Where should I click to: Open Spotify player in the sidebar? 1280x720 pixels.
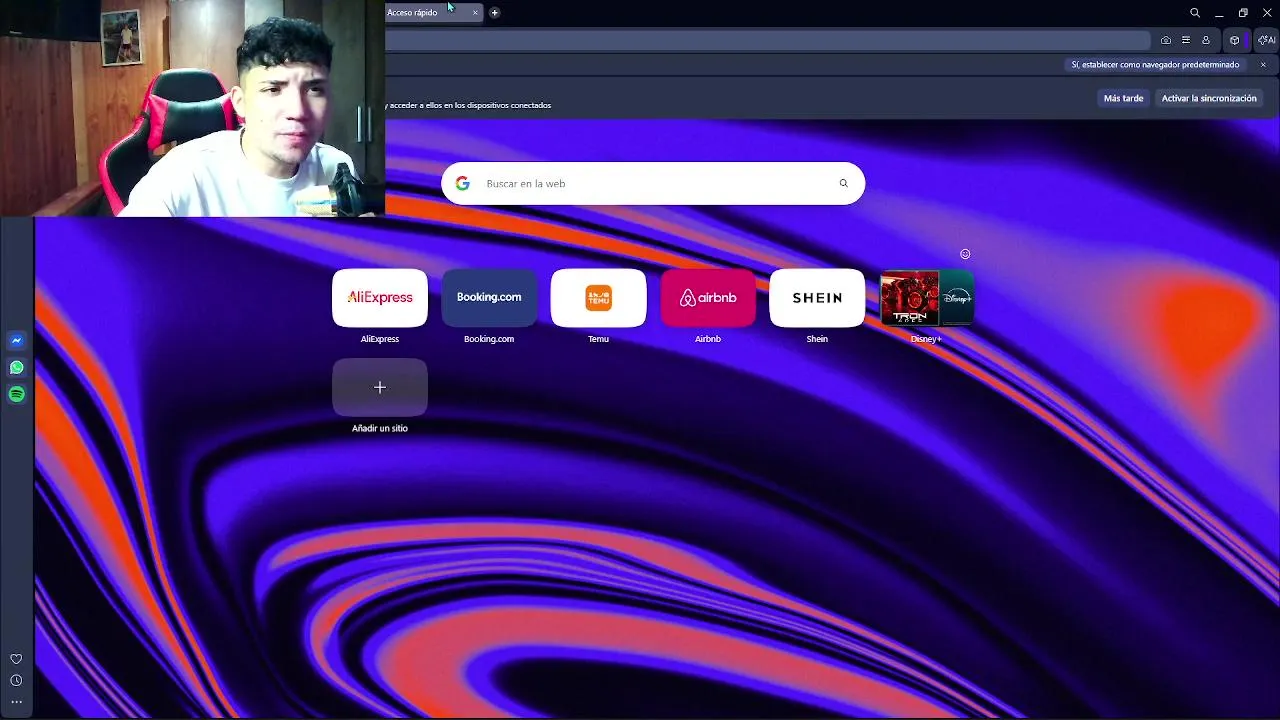click(16, 394)
